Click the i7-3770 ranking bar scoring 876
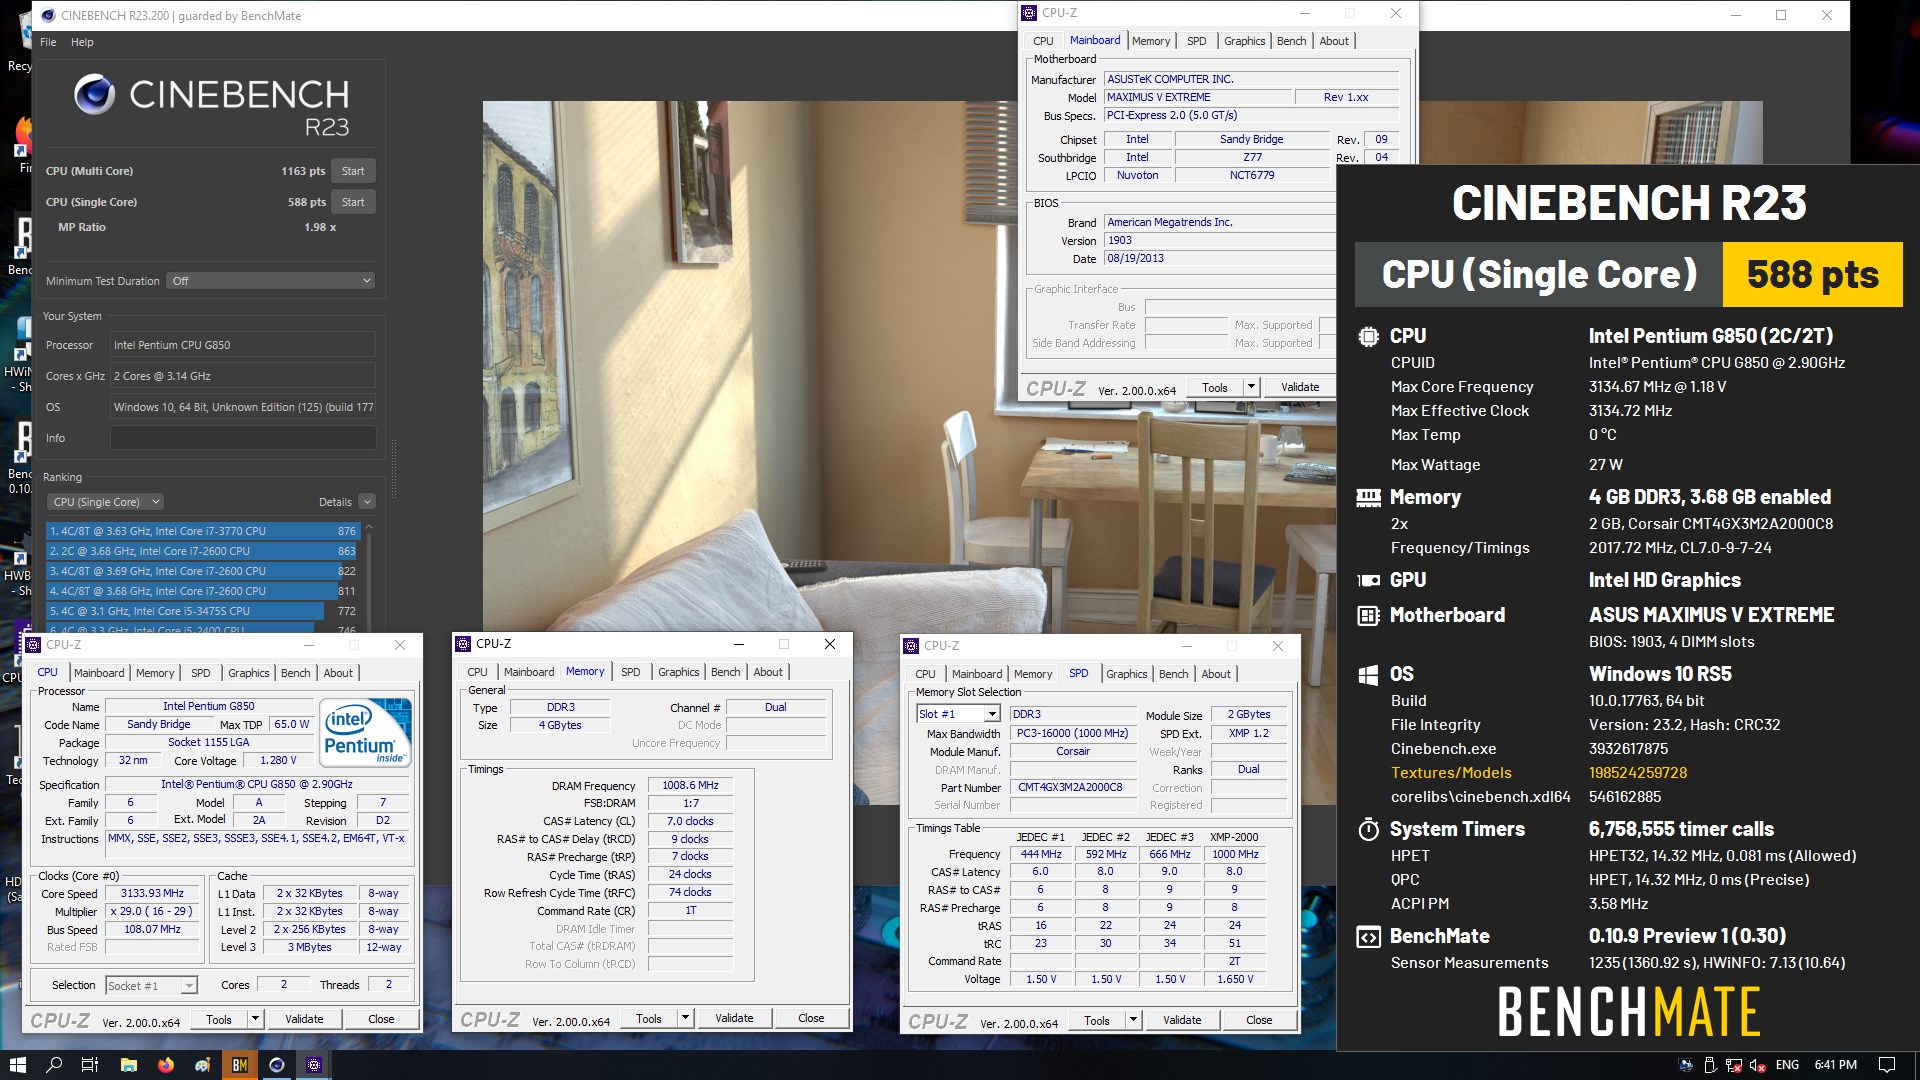 tap(202, 531)
